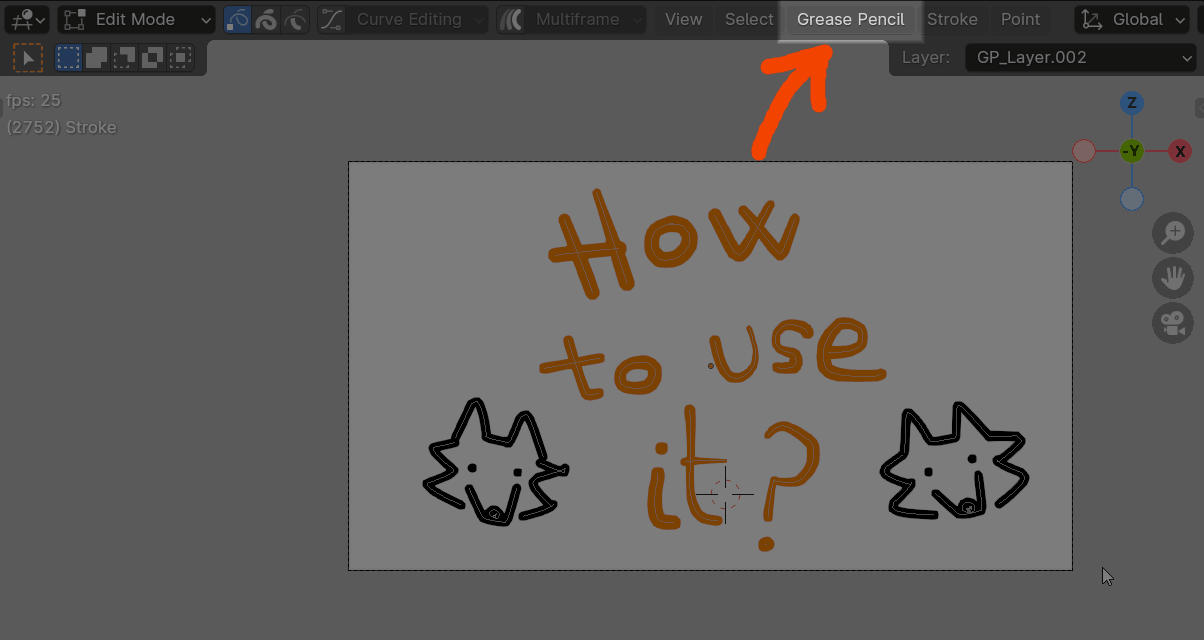Open the Edit Mode selector dropdown
Viewport: 1204px width, 640px height.
(x=136, y=19)
